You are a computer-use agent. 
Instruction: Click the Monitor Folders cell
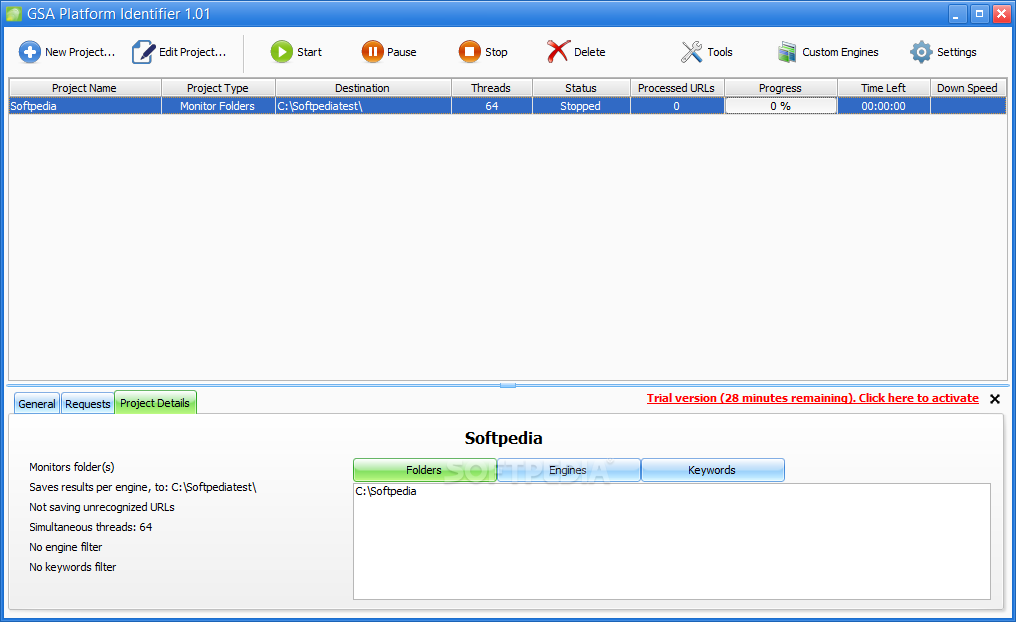[218, 106]
